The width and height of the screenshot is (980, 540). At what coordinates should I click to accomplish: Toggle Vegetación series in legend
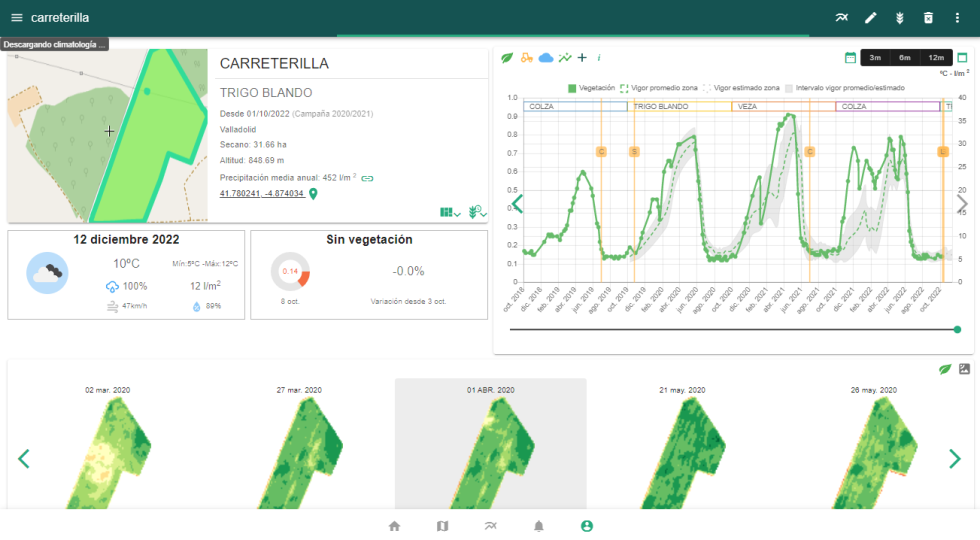[591, 88]
